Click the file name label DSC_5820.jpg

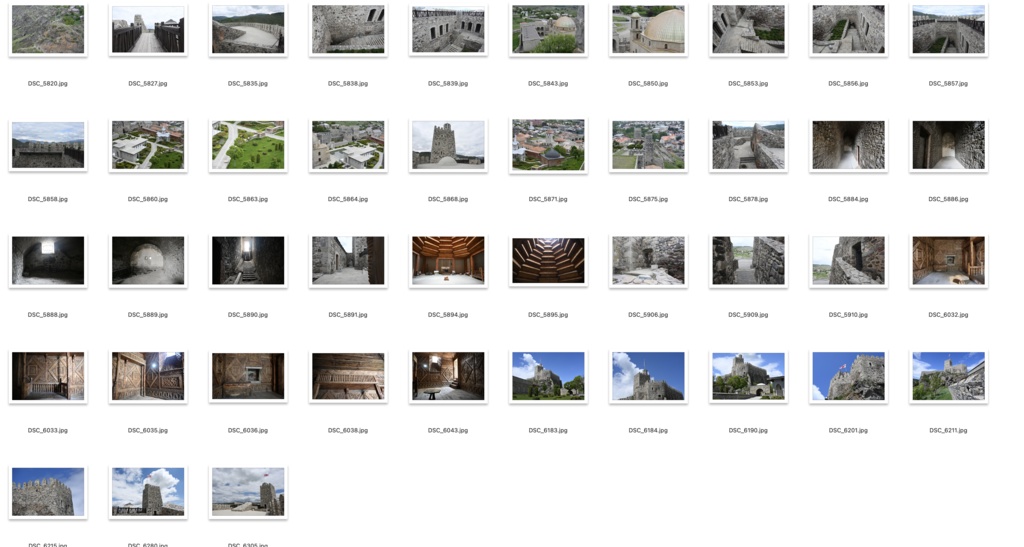tap(48, 84)
